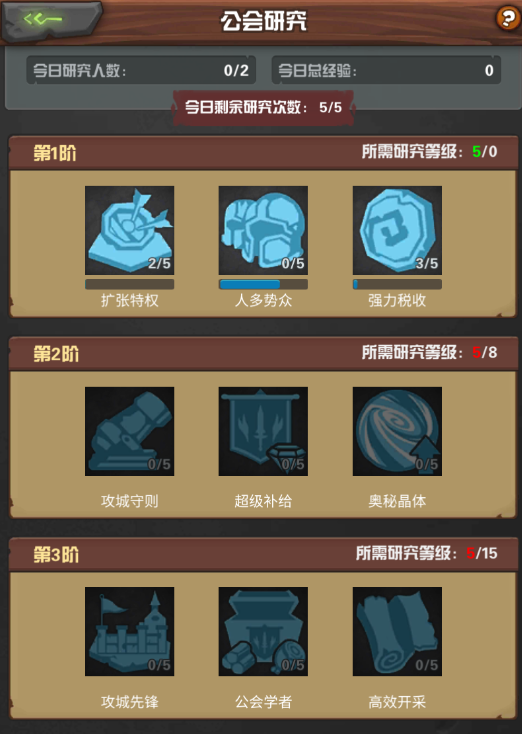Open the 高效开采 scroll research icon
522x734 pixels.
pos(397,631)
